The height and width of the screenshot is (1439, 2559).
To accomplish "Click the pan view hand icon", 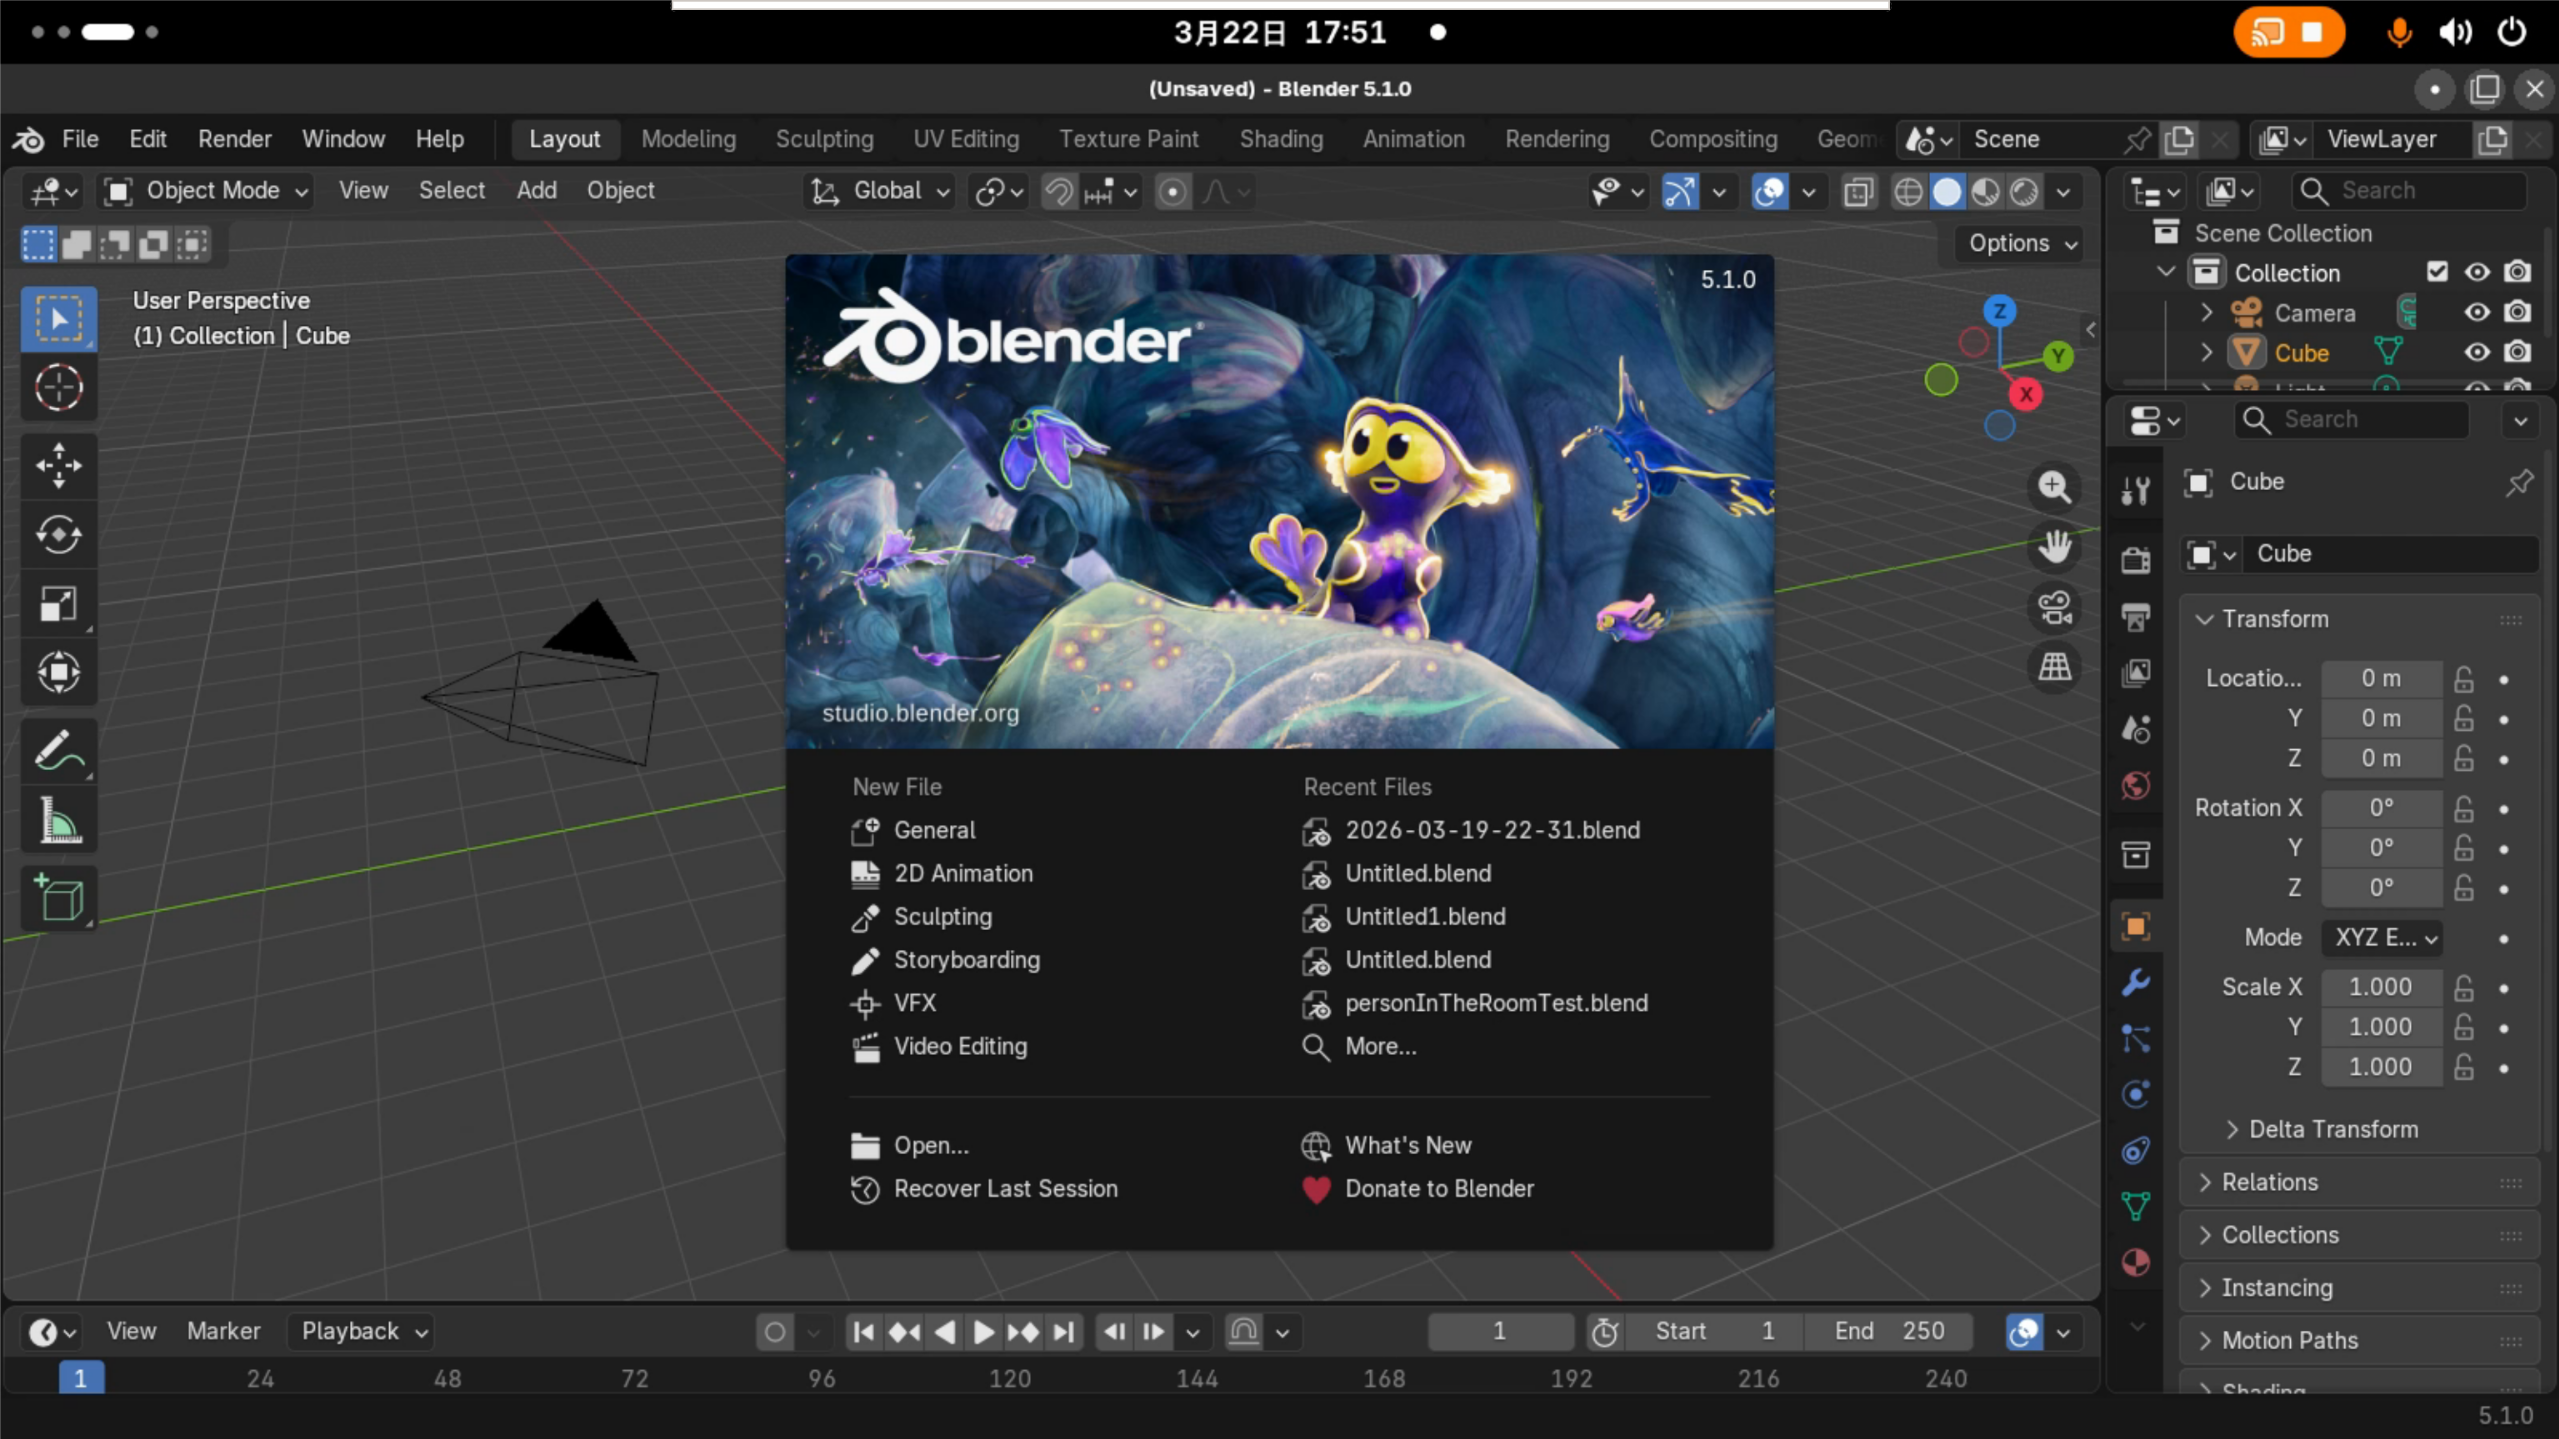I will click(x=2054, y=547).
